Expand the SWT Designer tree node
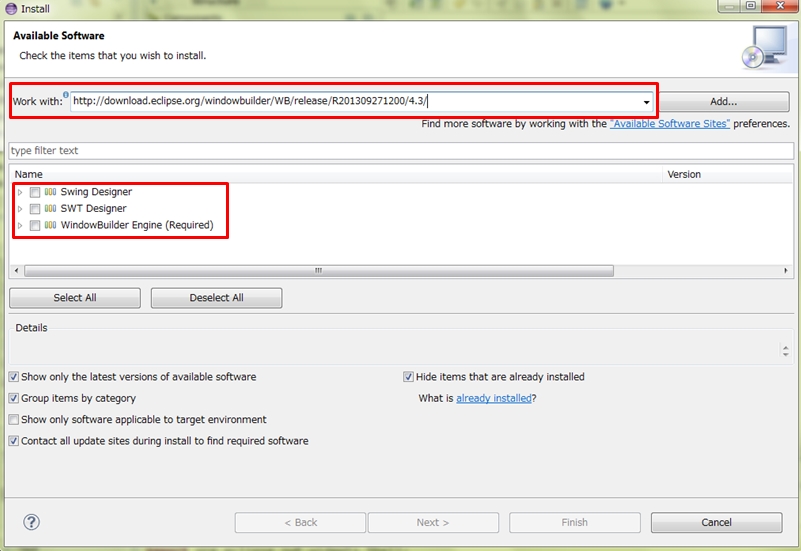This screenshot has height=551, width=801. (20, 209)
